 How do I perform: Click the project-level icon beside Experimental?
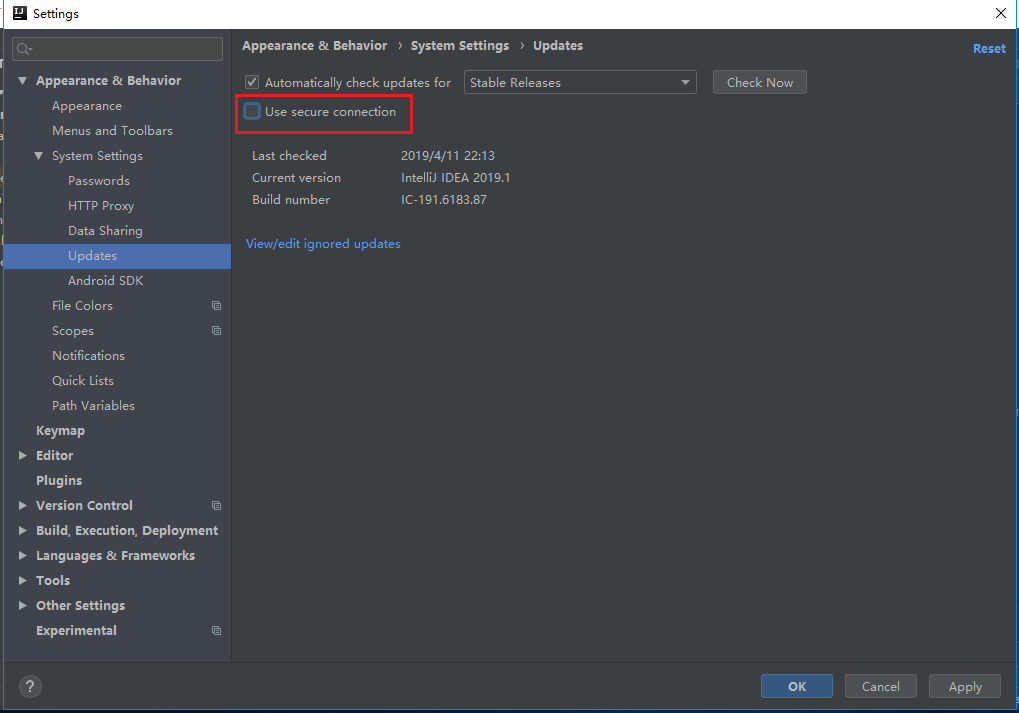tap(216, 630)
